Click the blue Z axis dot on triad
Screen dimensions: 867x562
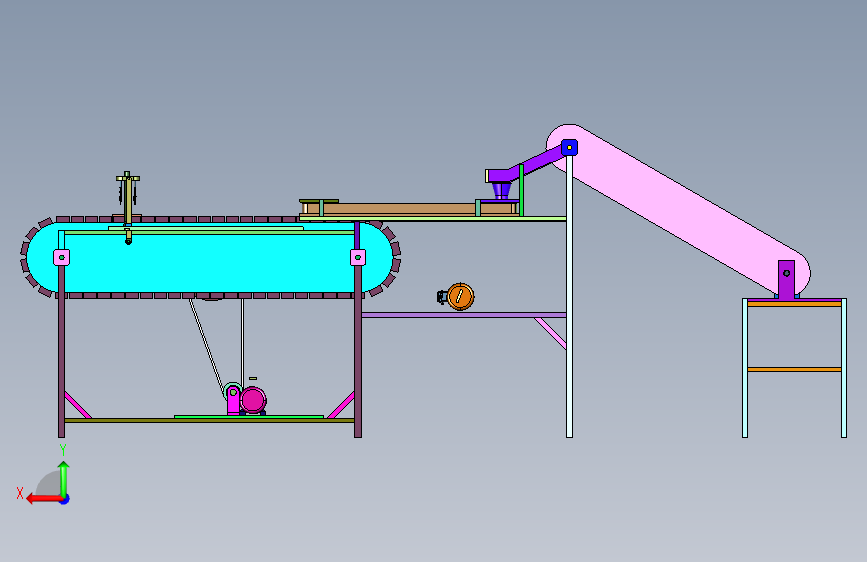[x=65, y=499]
